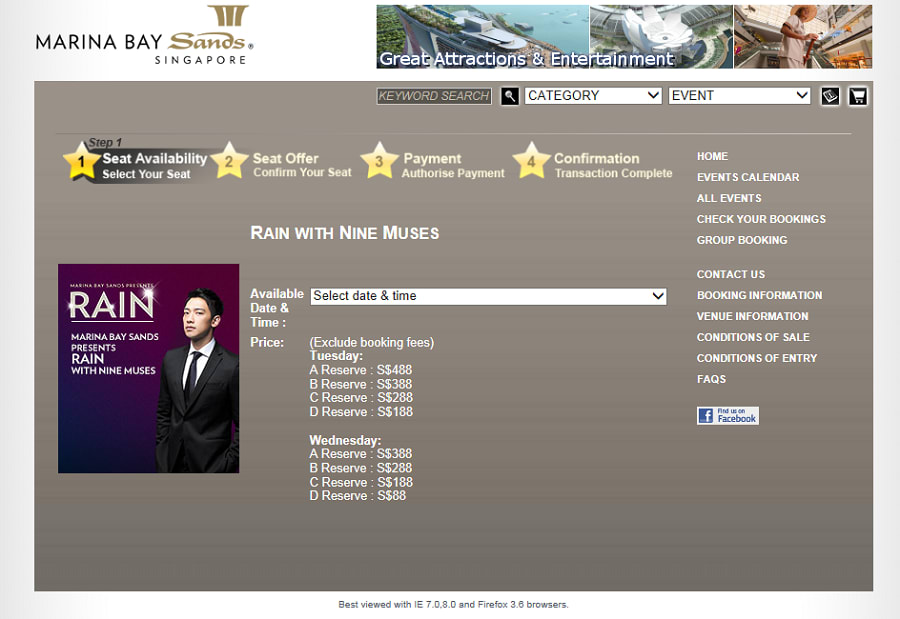Go to the HOME page link
The height and width of the screenshot is (619, 900).
(712, 156)
